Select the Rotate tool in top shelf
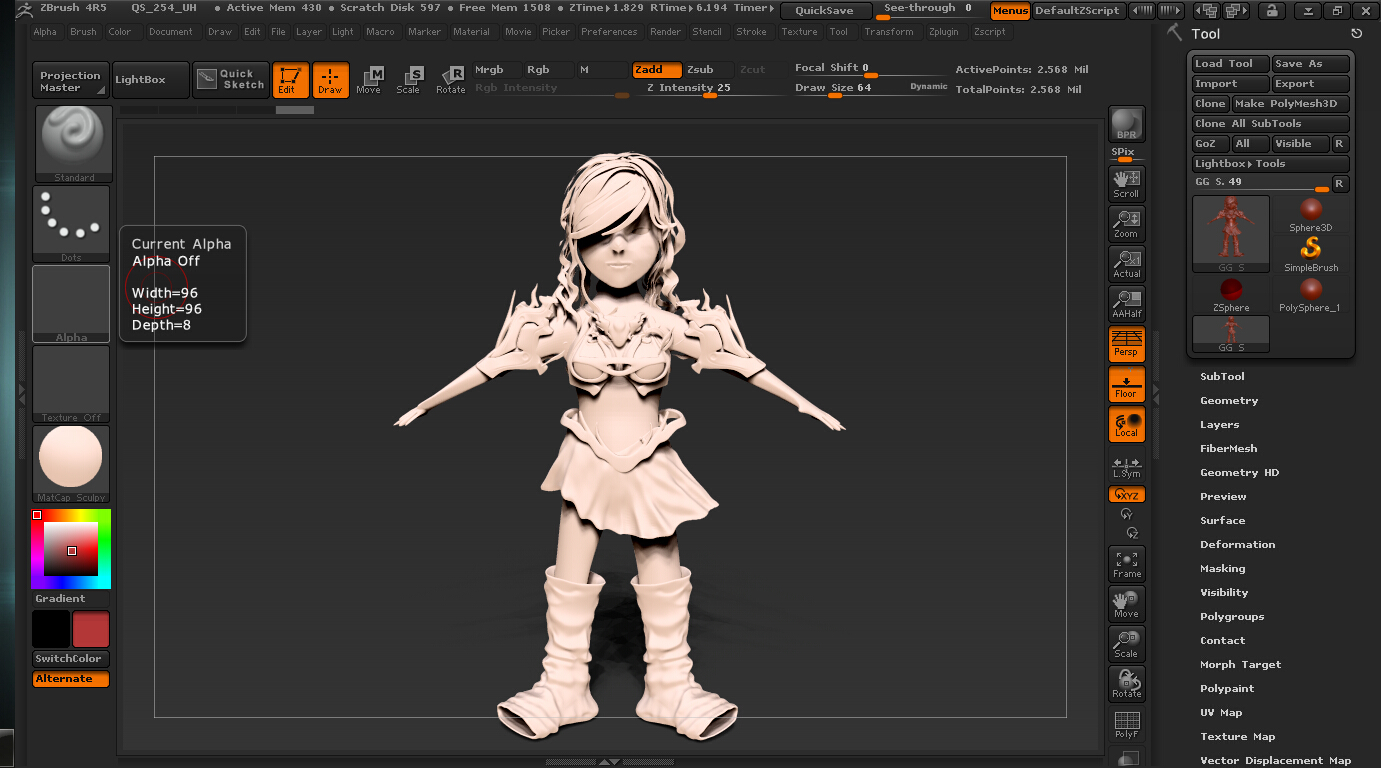The image size is (1381, 768). (450, 80)
